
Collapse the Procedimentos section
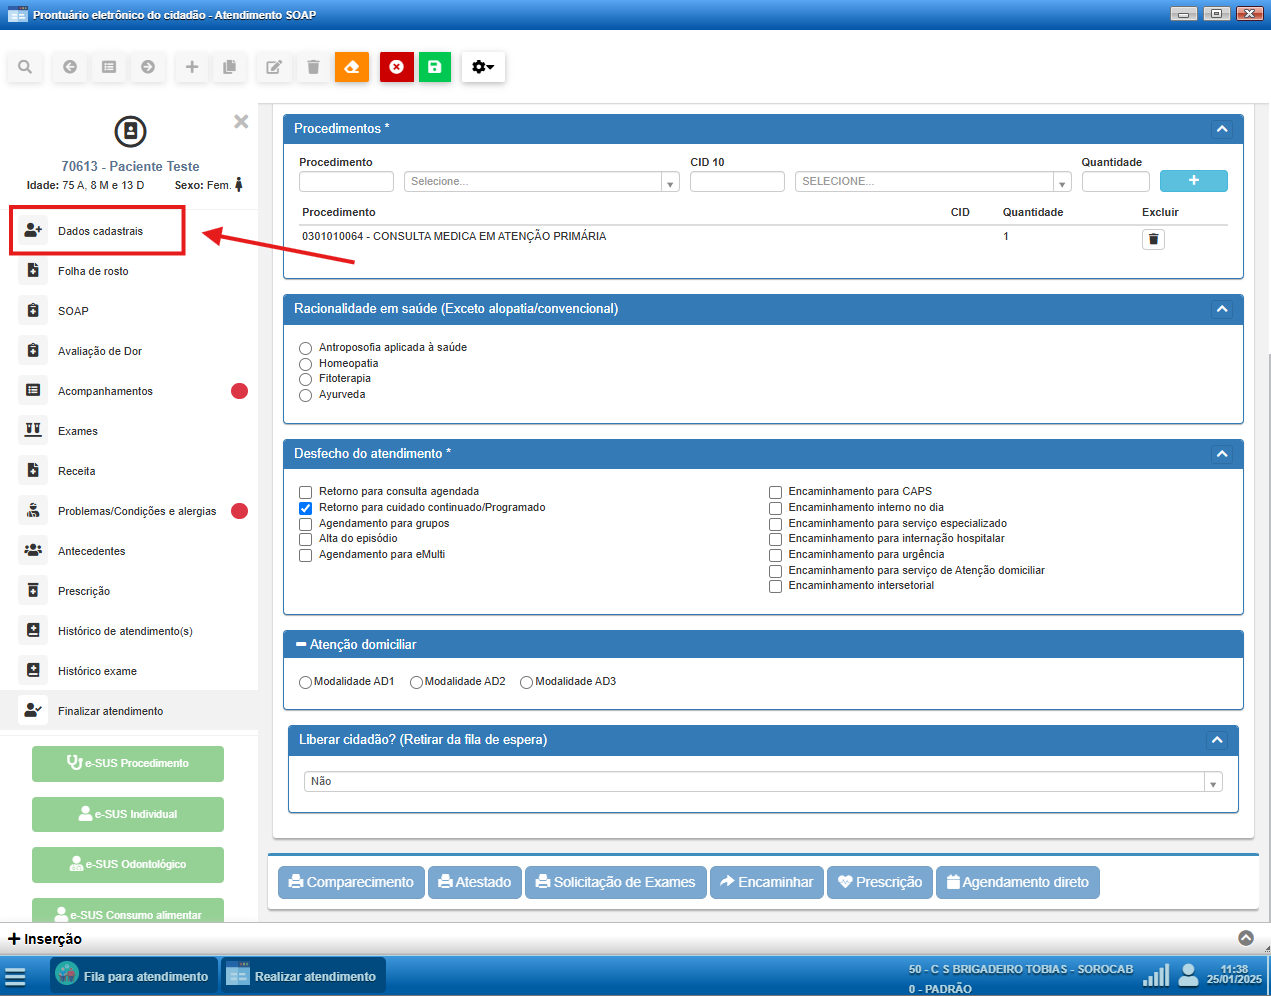[x=1221, y=129]
